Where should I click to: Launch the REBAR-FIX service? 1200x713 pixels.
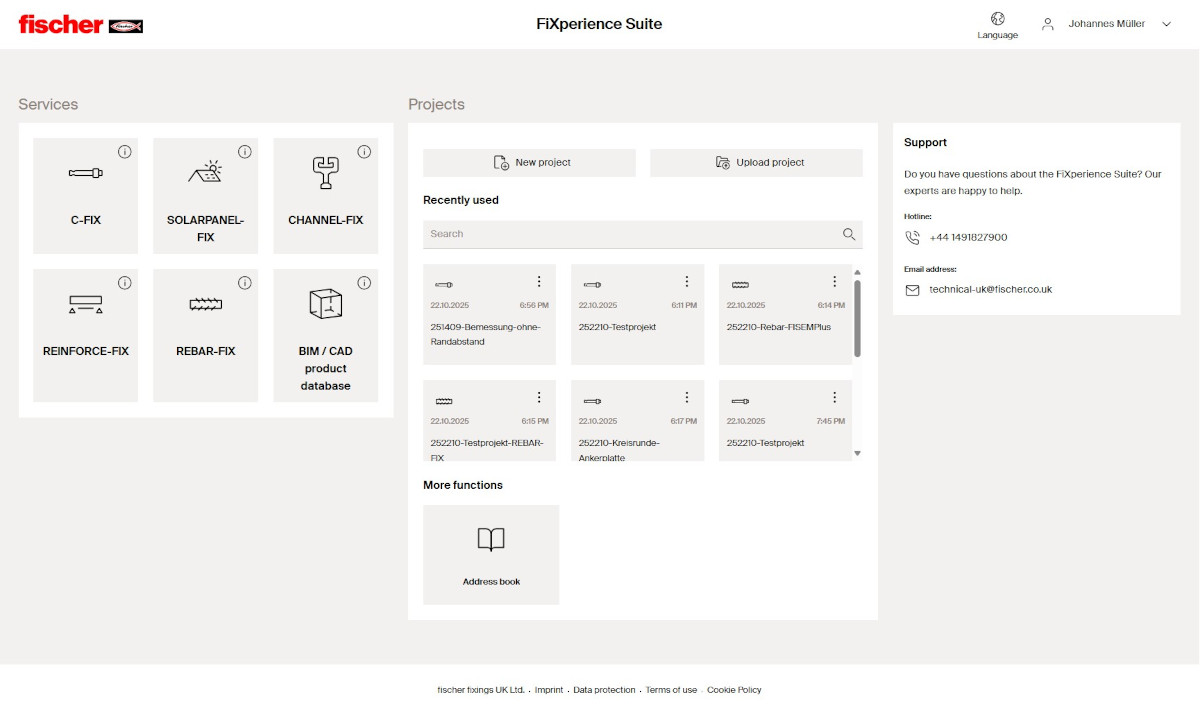tap(205, 335)
